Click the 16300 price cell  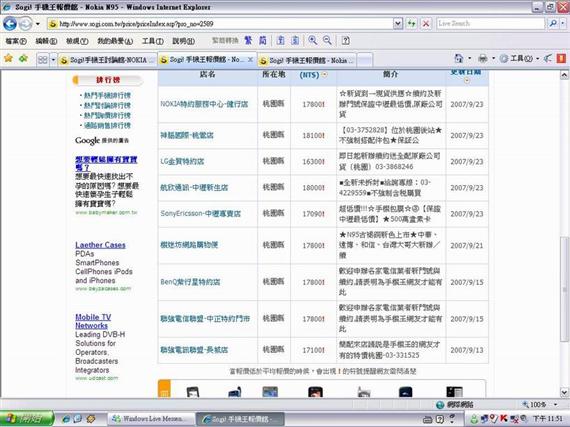tap(313, 161)
